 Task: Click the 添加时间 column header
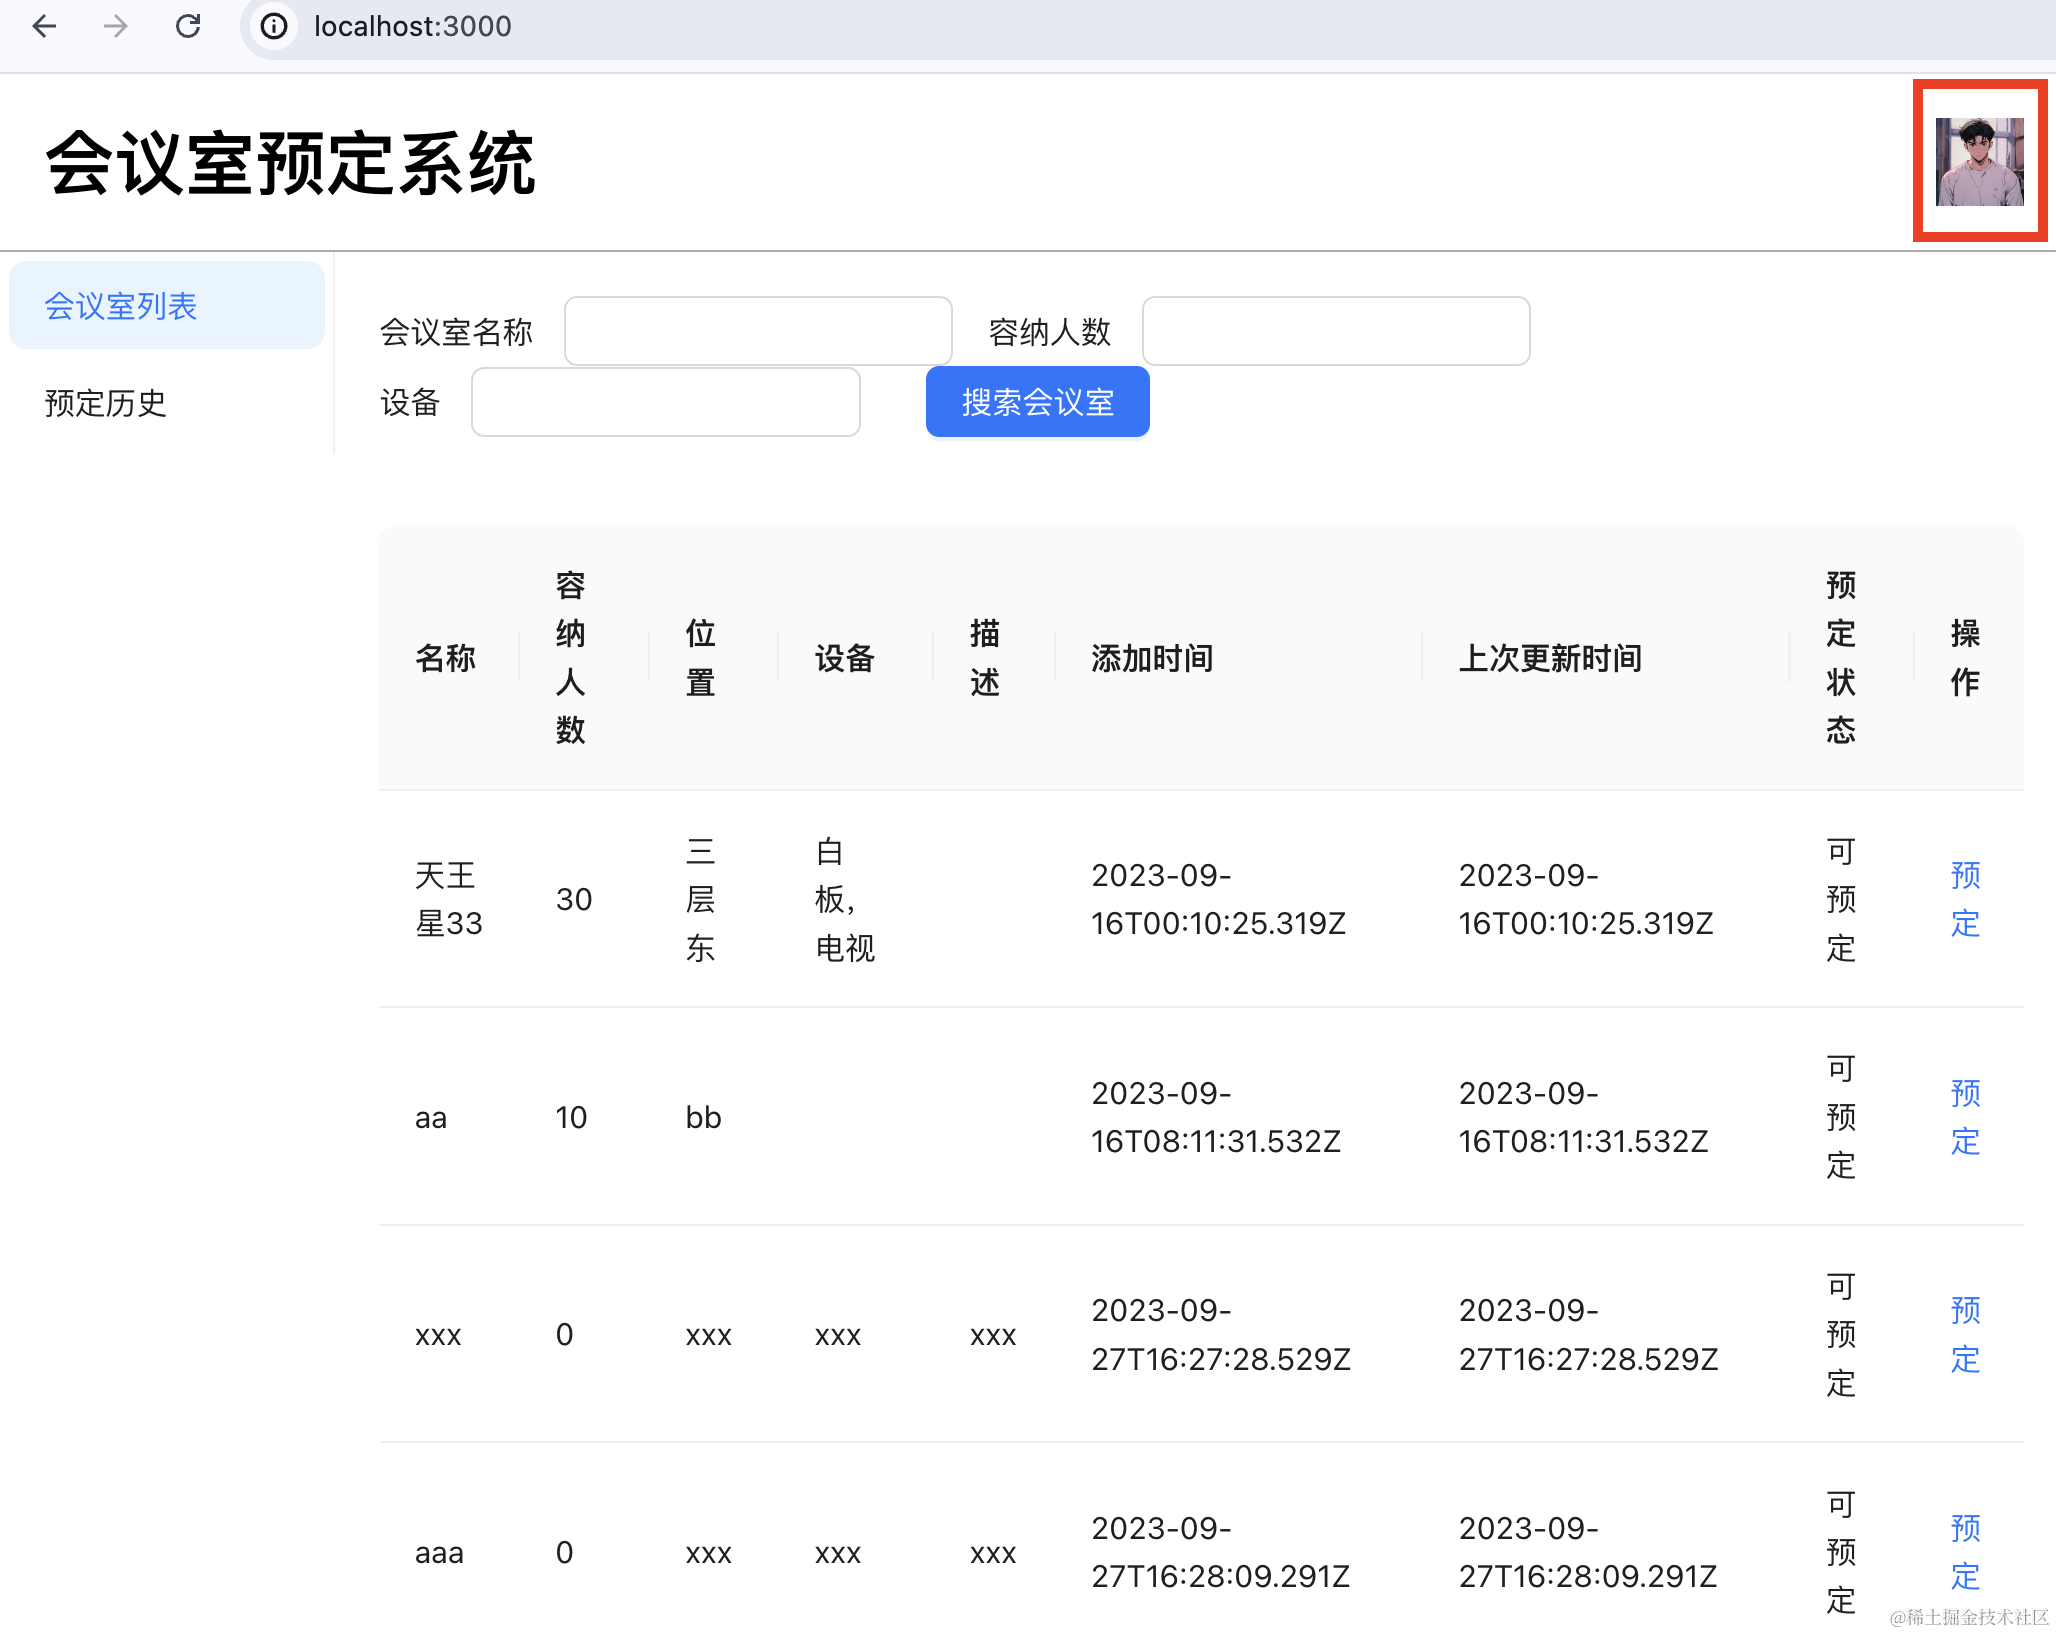click(x=1152, y=658)
